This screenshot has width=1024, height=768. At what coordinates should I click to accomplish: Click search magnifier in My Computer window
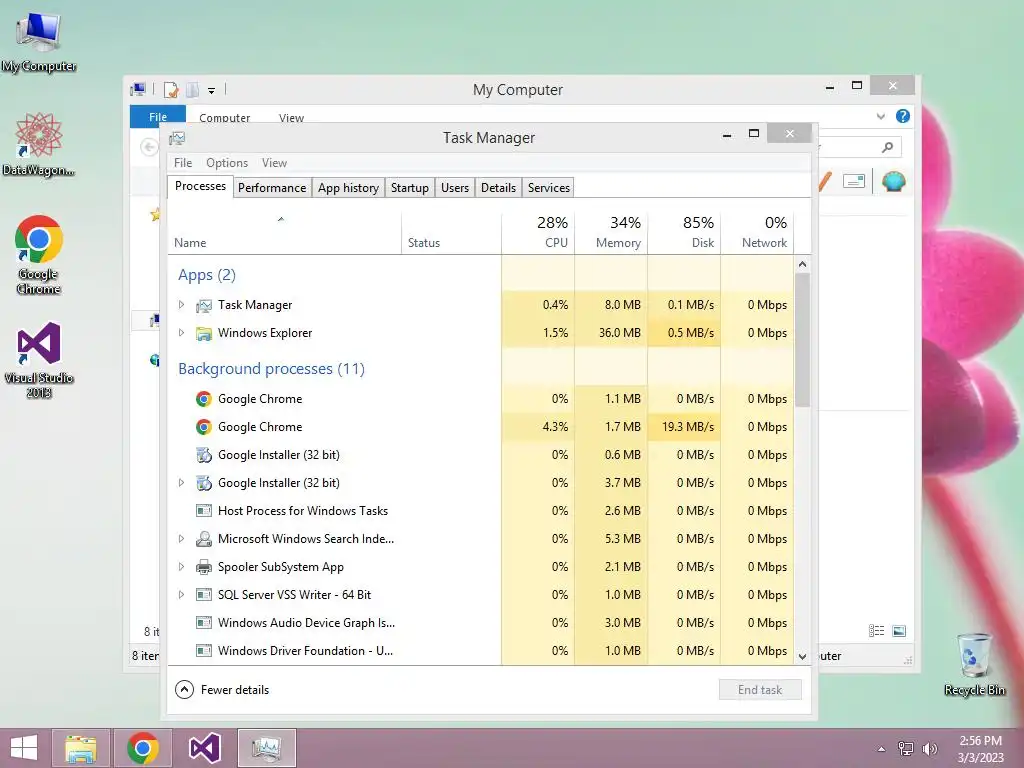pyautogui.click(x=887, y=147)
